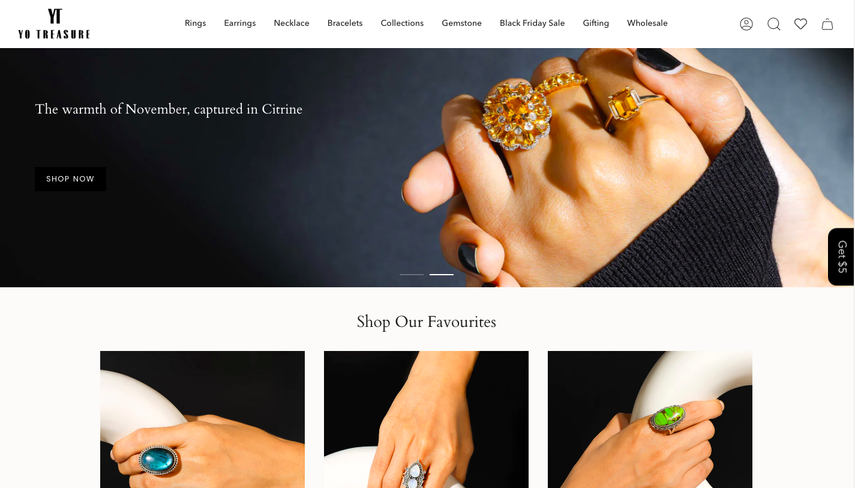This screenshot has height=488, width=855.
Task: Click the Yo Treasure logo
Action: [x=54, y=24]
